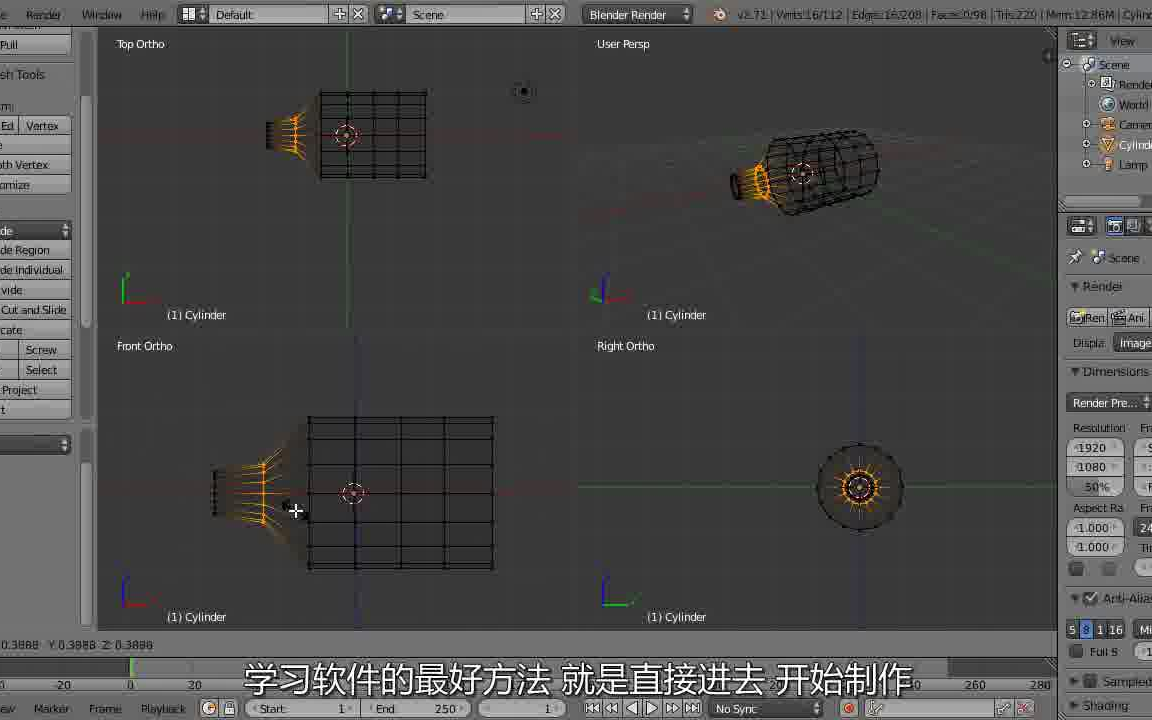Click the Screw button in the tool shelf

click(x=41, y=349)
